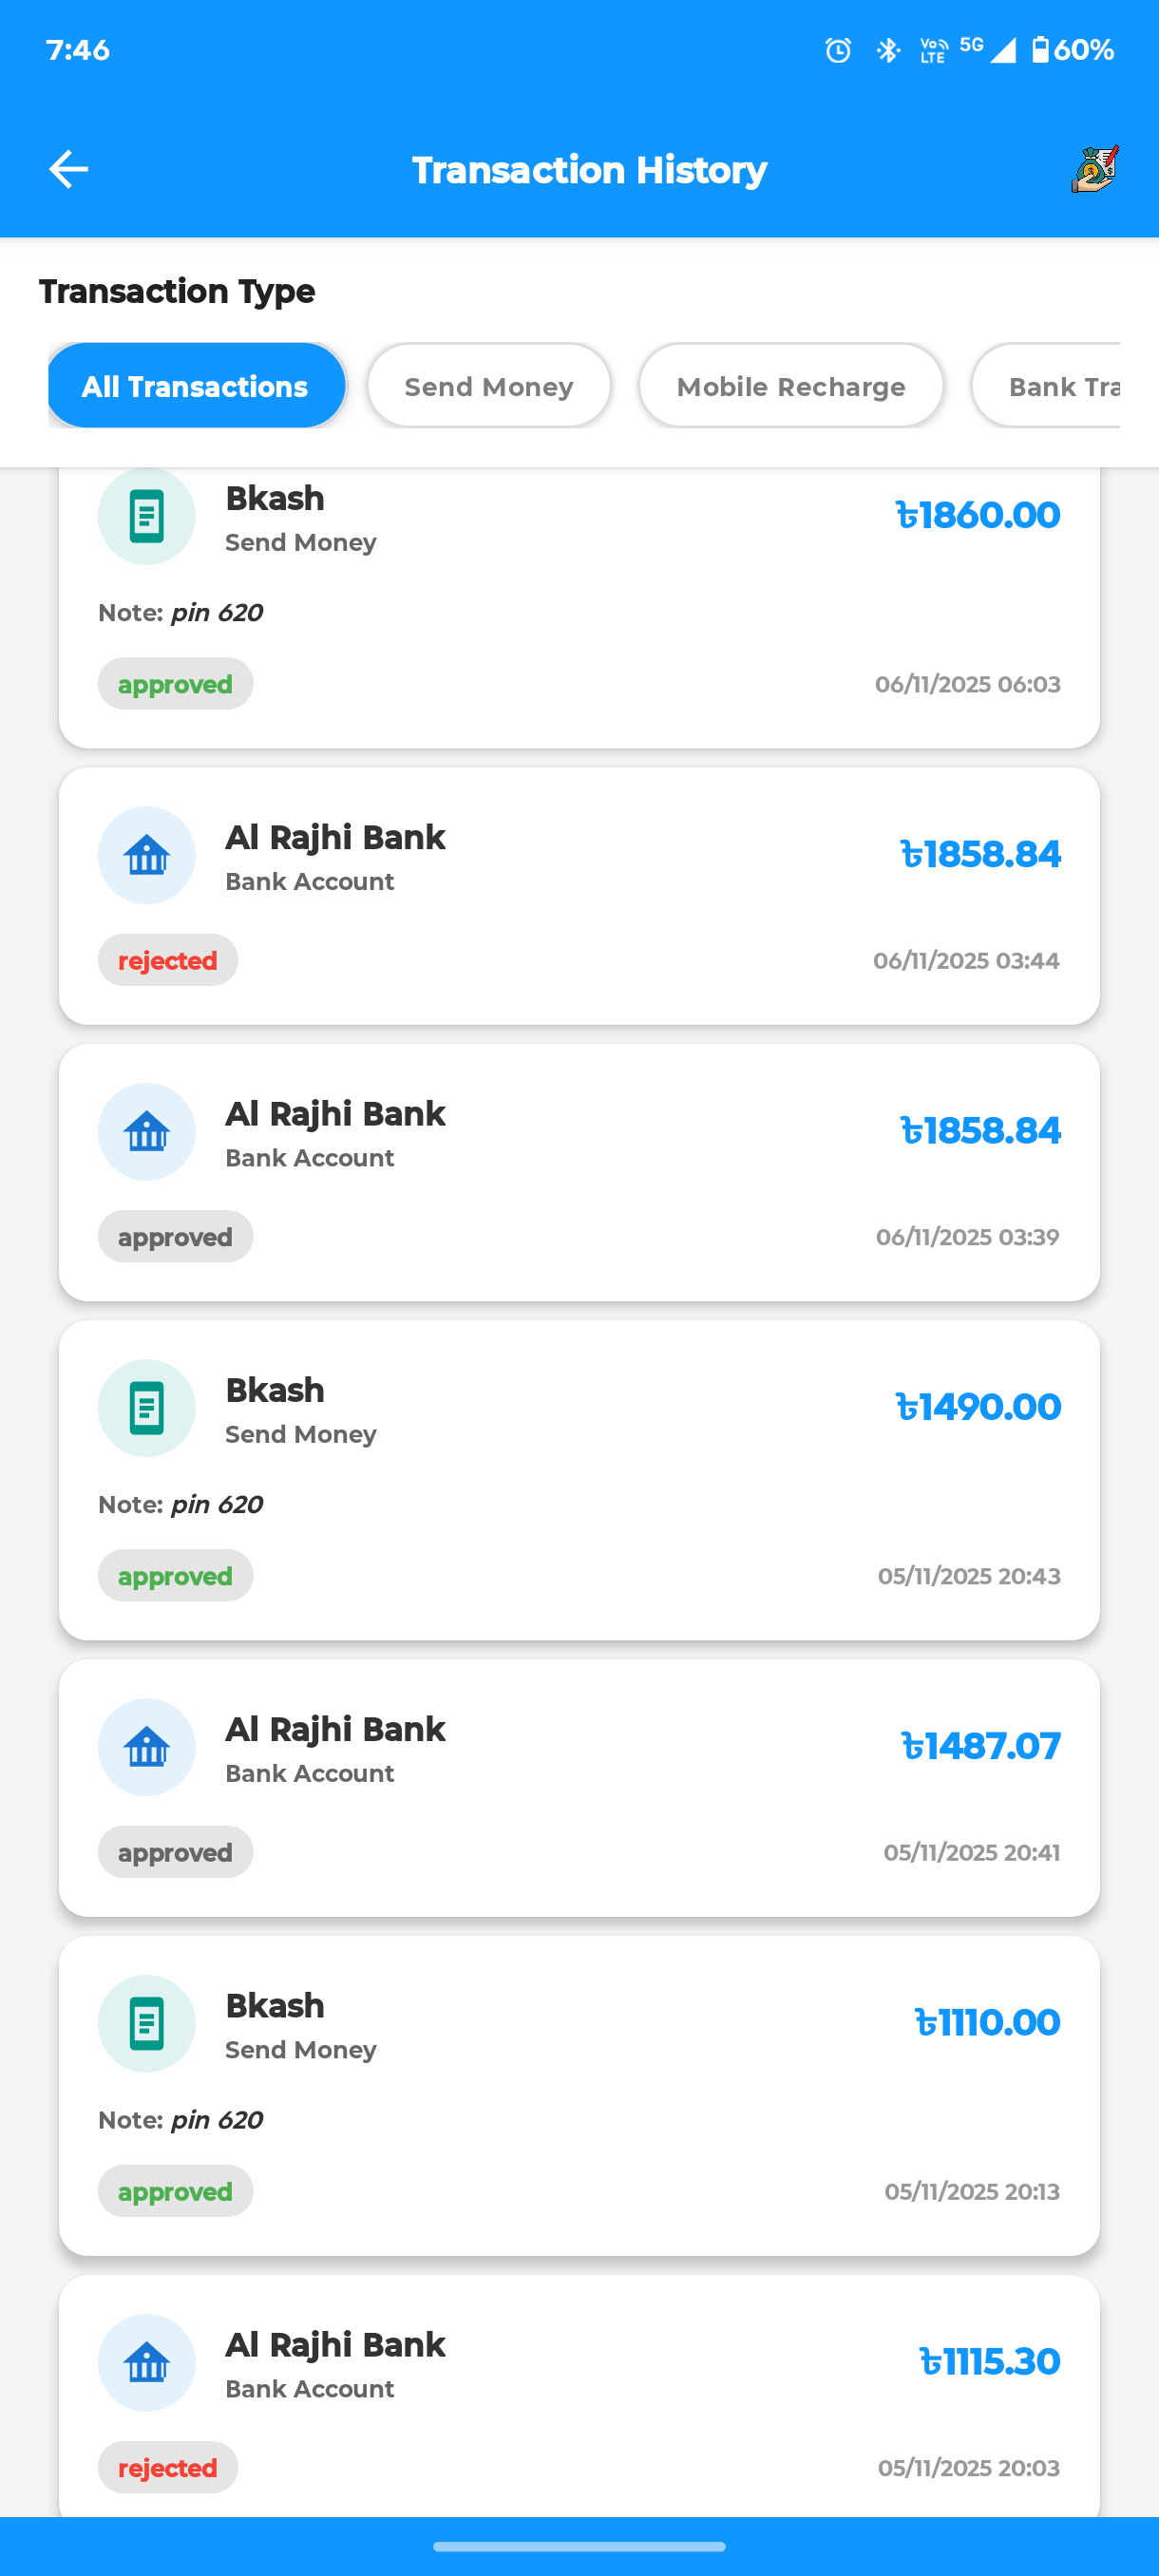The height and width of the screenshot is (2576, 1159).
Task: Tap the ৳1860.00 amount
Action: pos(977,515)
